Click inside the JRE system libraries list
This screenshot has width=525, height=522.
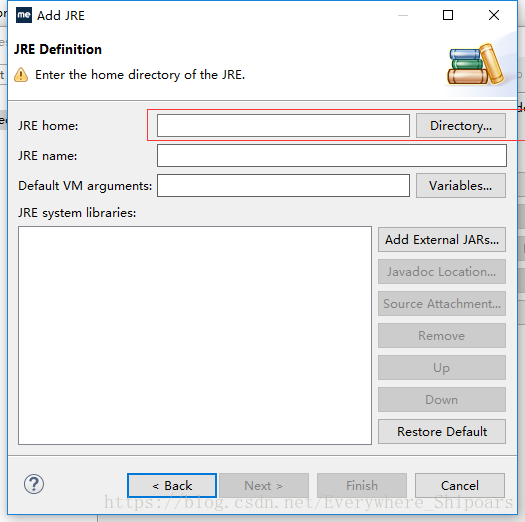[195, 335]
